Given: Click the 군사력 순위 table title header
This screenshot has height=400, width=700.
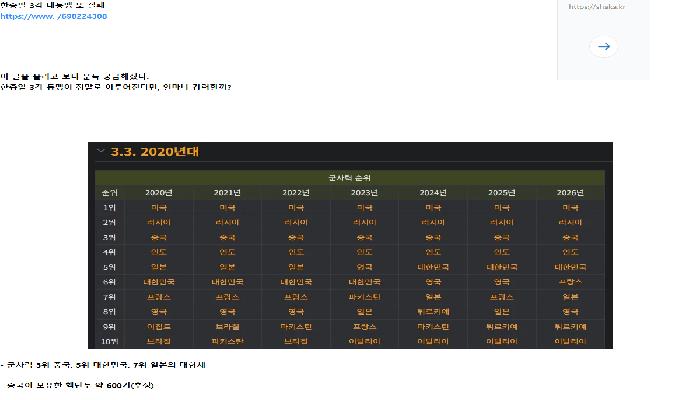Looking at the screenshot, I should (351, 177).
